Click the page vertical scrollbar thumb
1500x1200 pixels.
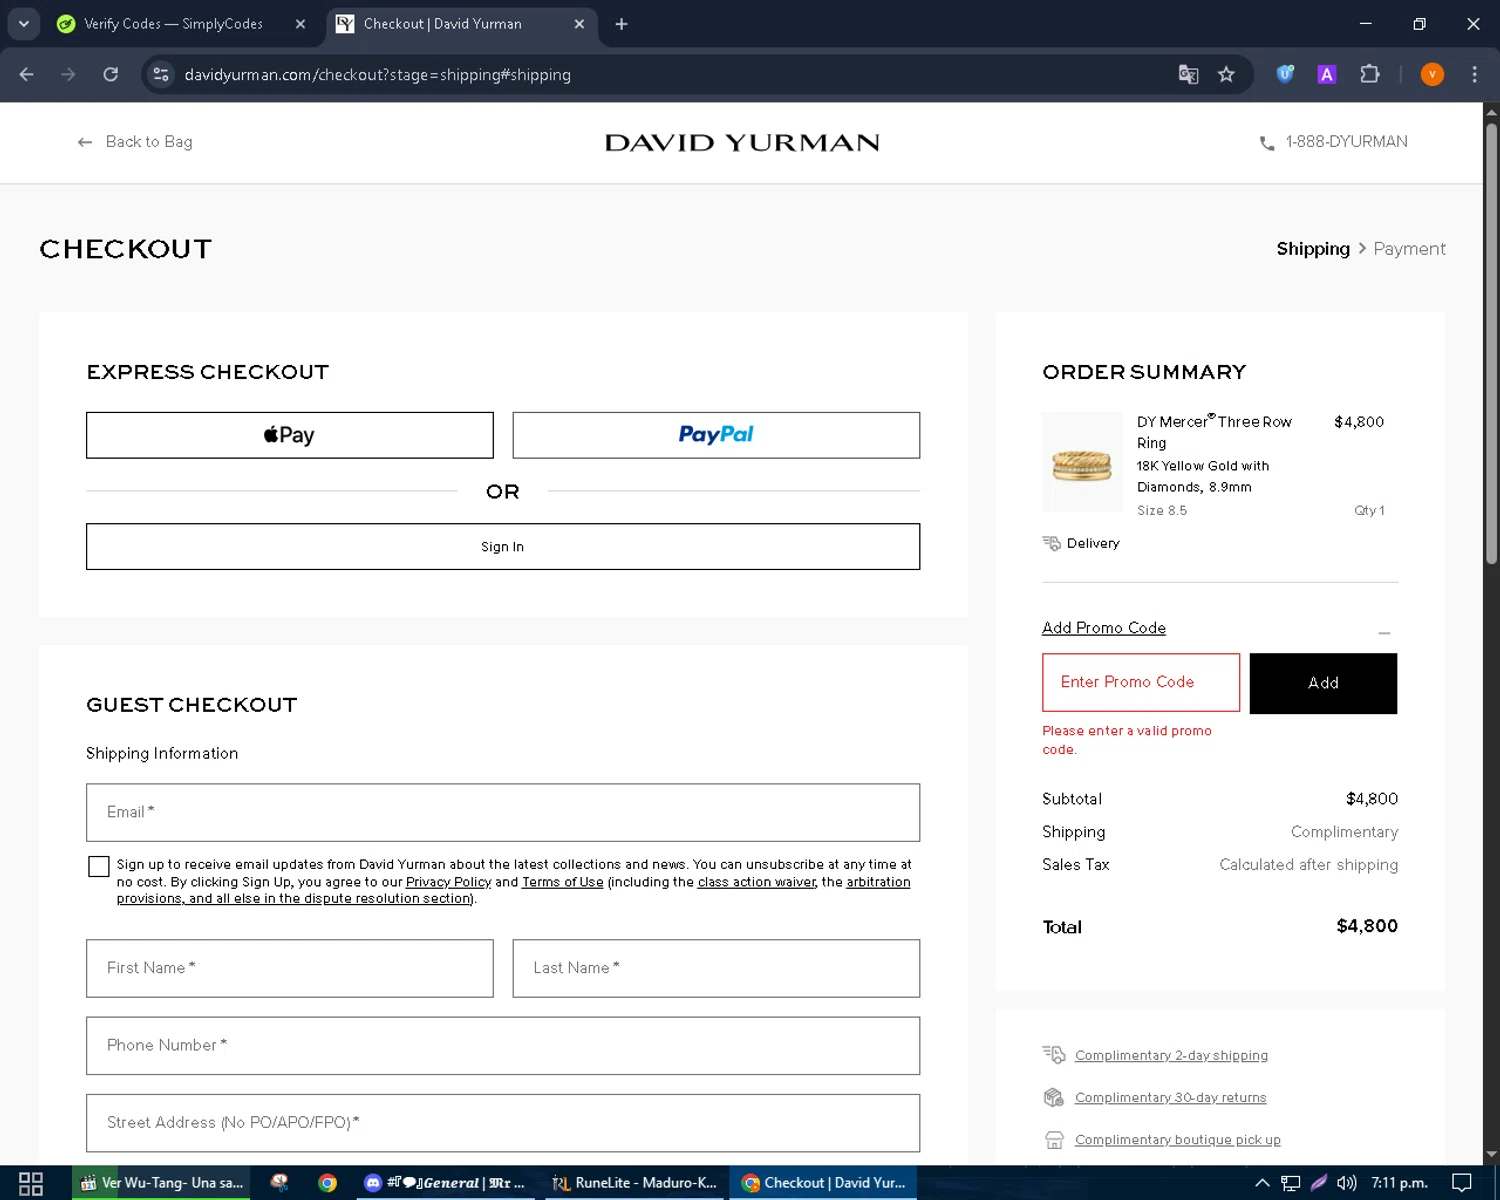pyautogui.click(x=1491, y=343)
